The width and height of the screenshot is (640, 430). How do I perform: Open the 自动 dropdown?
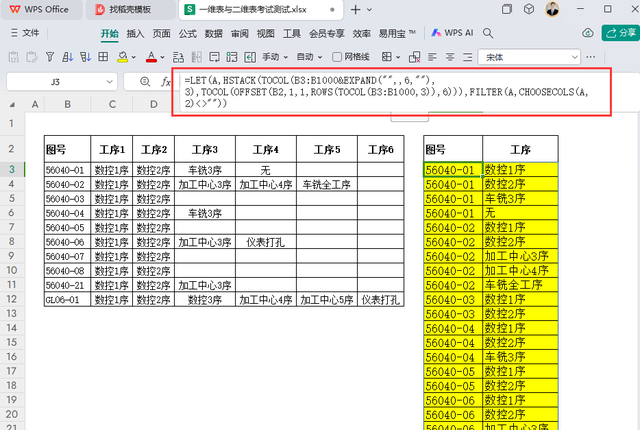pos(309,57)
